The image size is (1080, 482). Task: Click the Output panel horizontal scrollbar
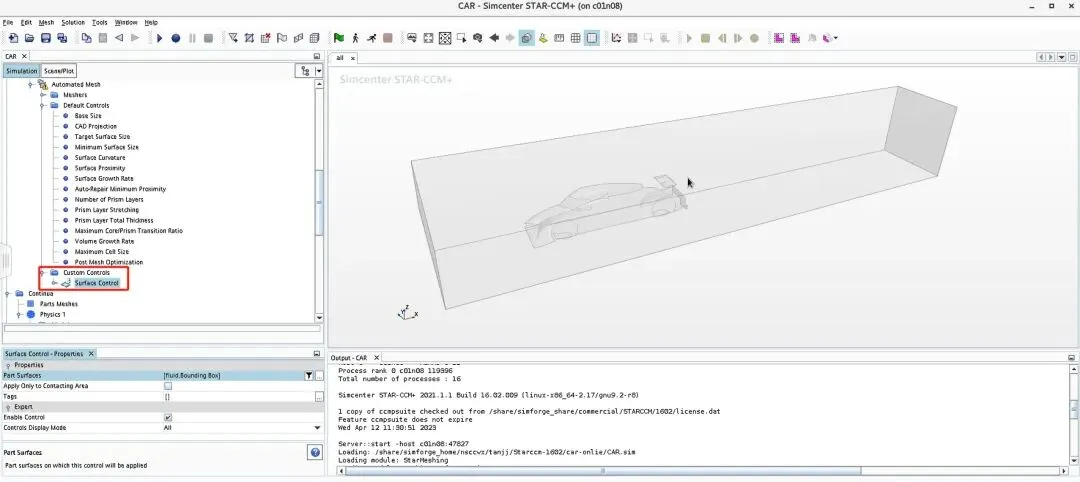(x=603, y=471)
